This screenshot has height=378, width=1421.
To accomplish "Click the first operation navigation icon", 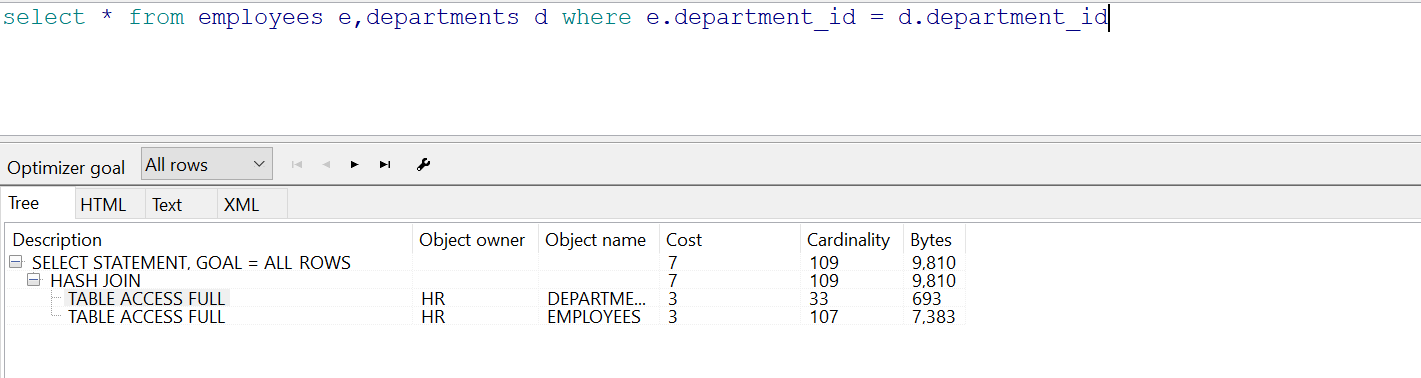I will click(x=296, y=165).
